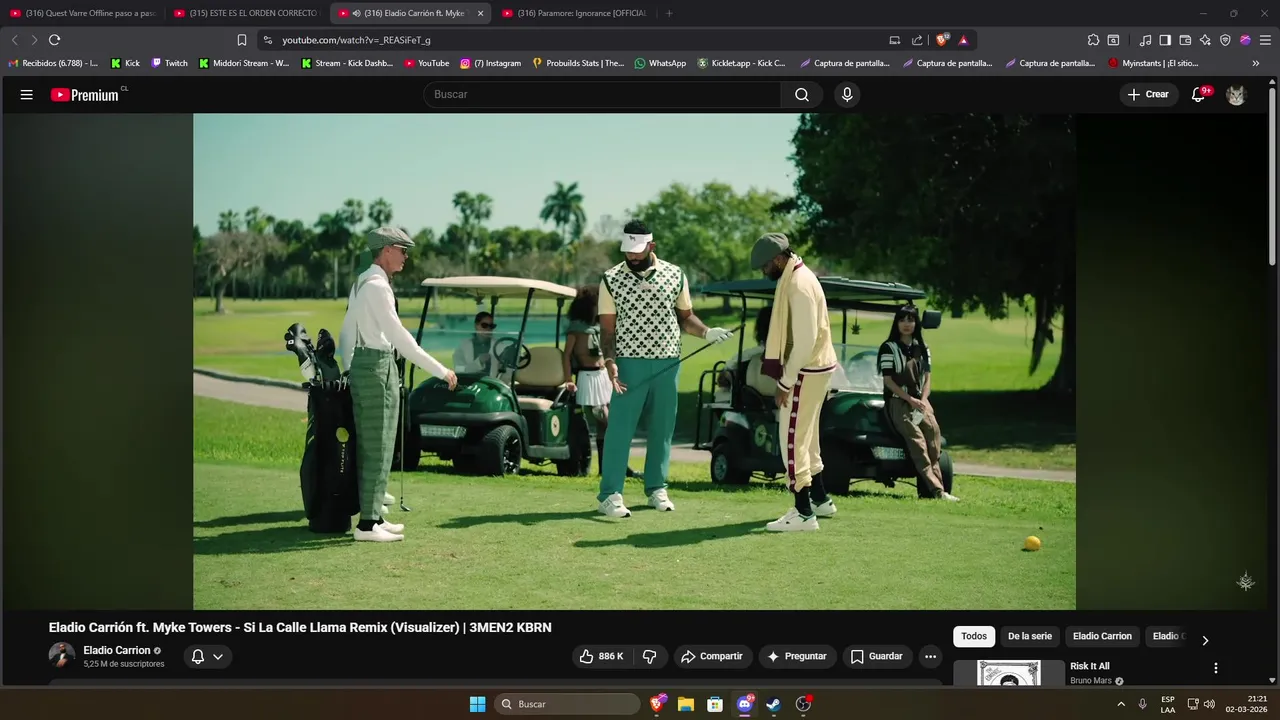Open Eladio Carrion channel avatar
This screenshot has width=1280, height=720.
(x=62, y=655)
